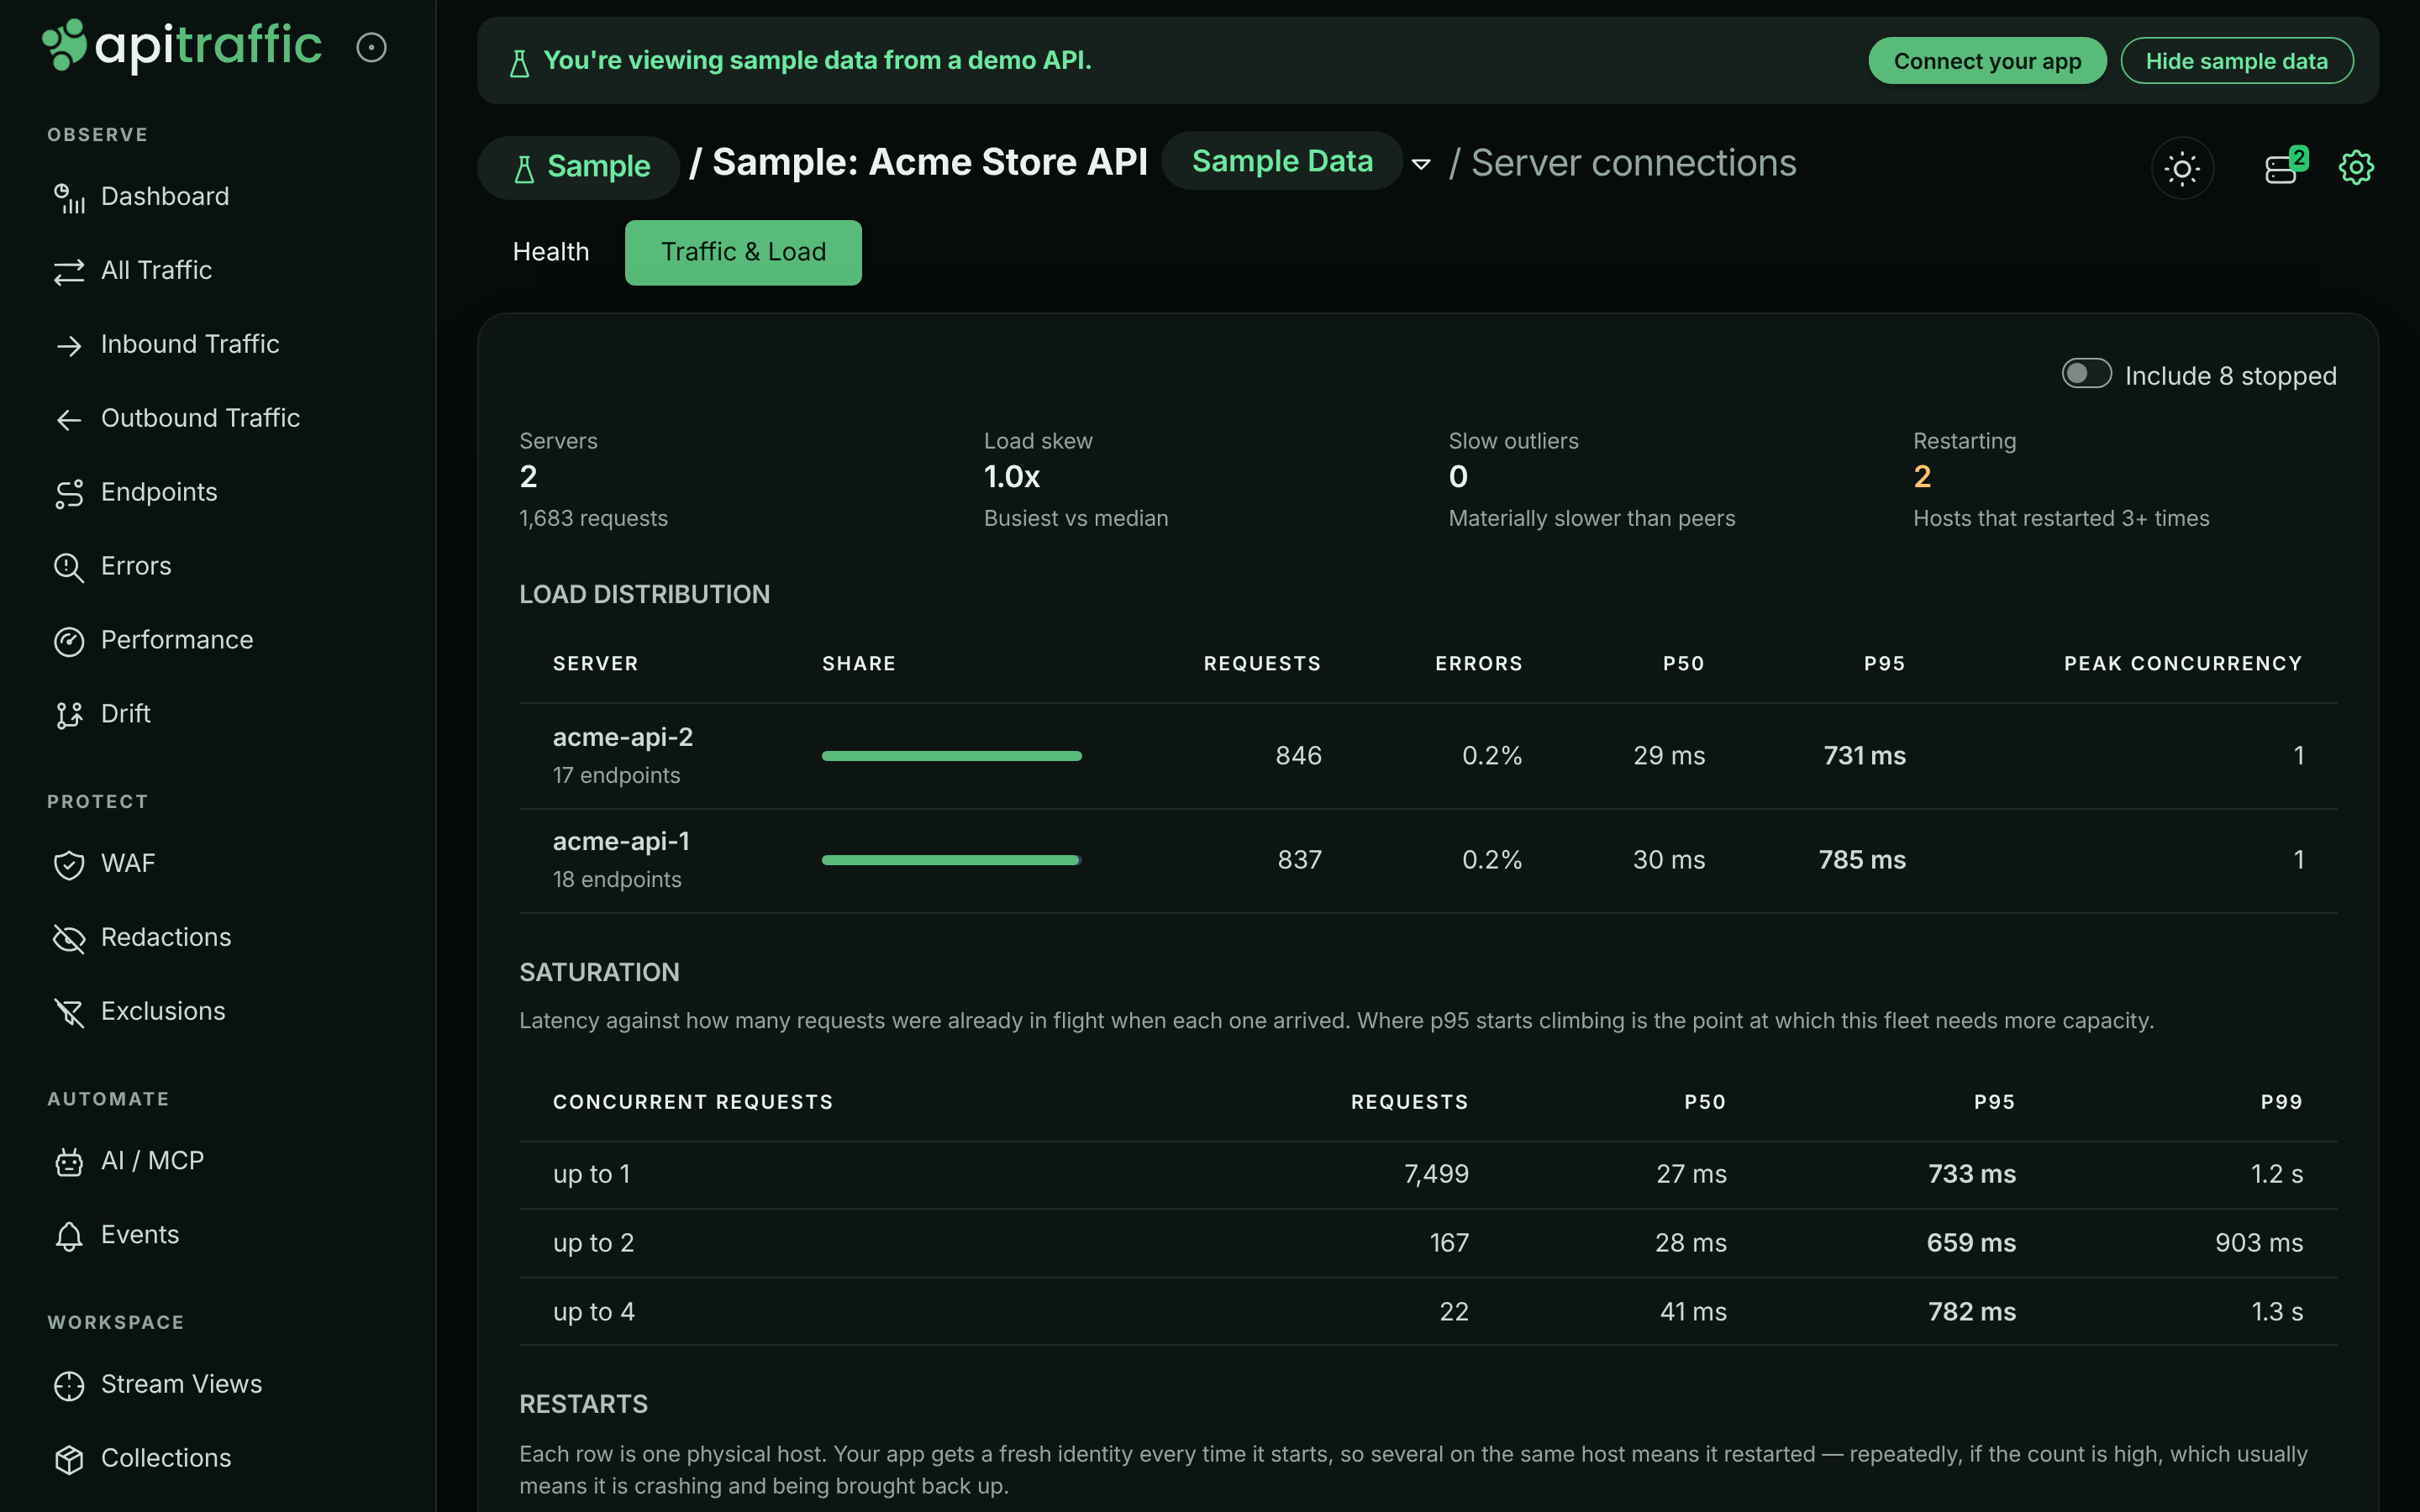This screenshot has height=1512, width=2420.
Task: Click the PEAK CONCURRENCY column header
Action: pos(2183,664)
